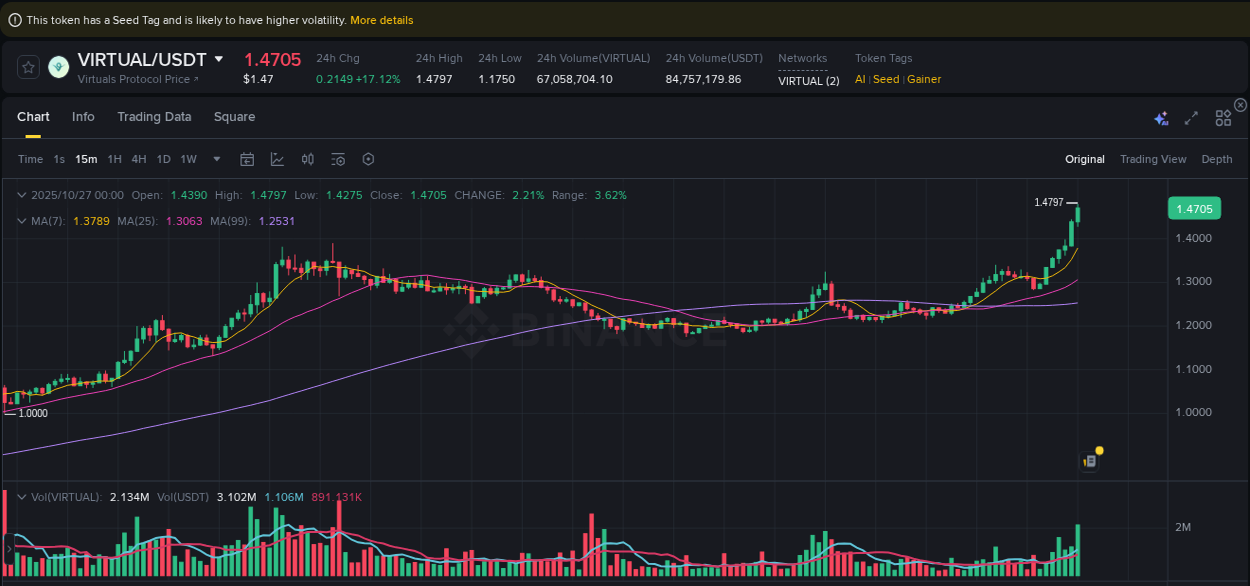Image resolution: width=1250 pixels, height=586 pixels.
Task: Open the date range calendar icon
Action: point(247,159)
